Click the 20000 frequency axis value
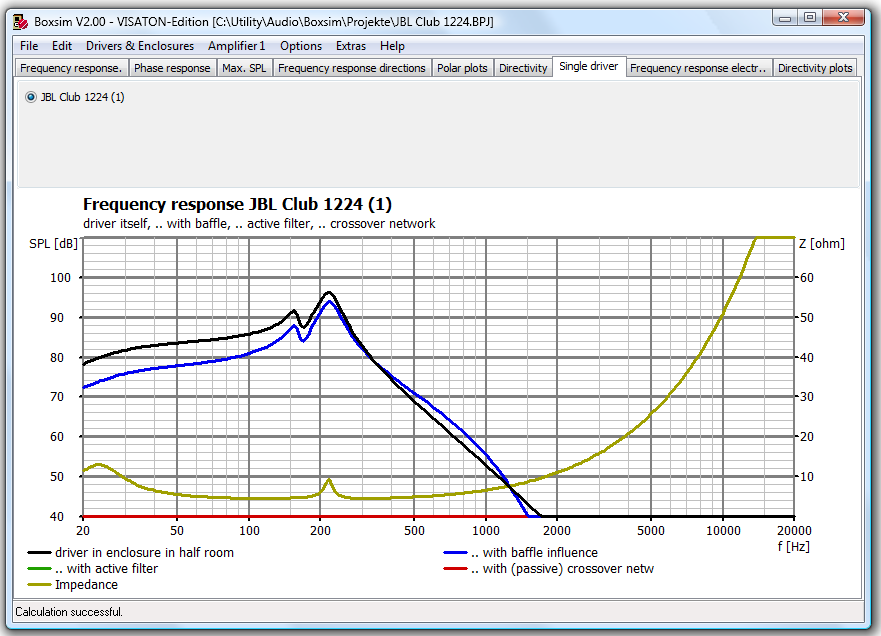This screenshot has height=636, width=881. [x=794, y=530]
